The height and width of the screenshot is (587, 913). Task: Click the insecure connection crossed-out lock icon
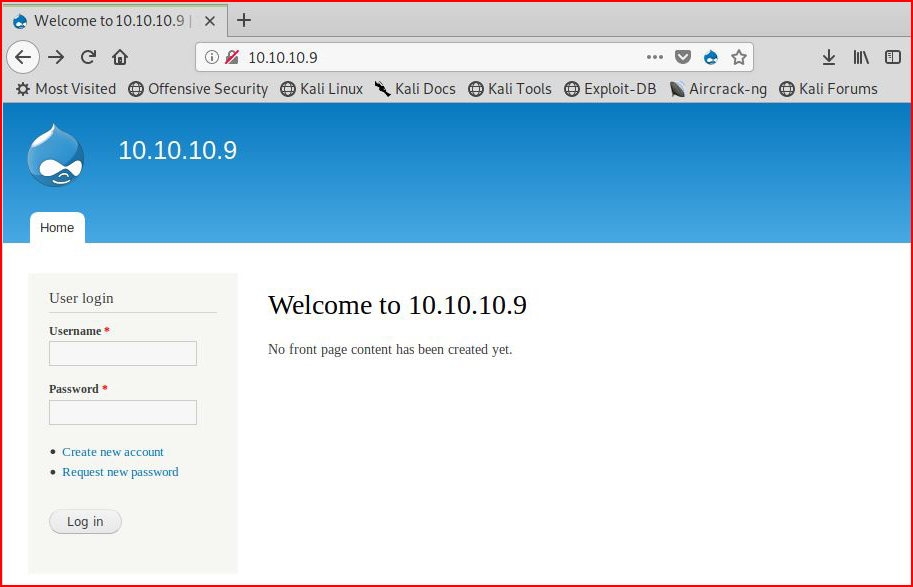pos(232,57)
